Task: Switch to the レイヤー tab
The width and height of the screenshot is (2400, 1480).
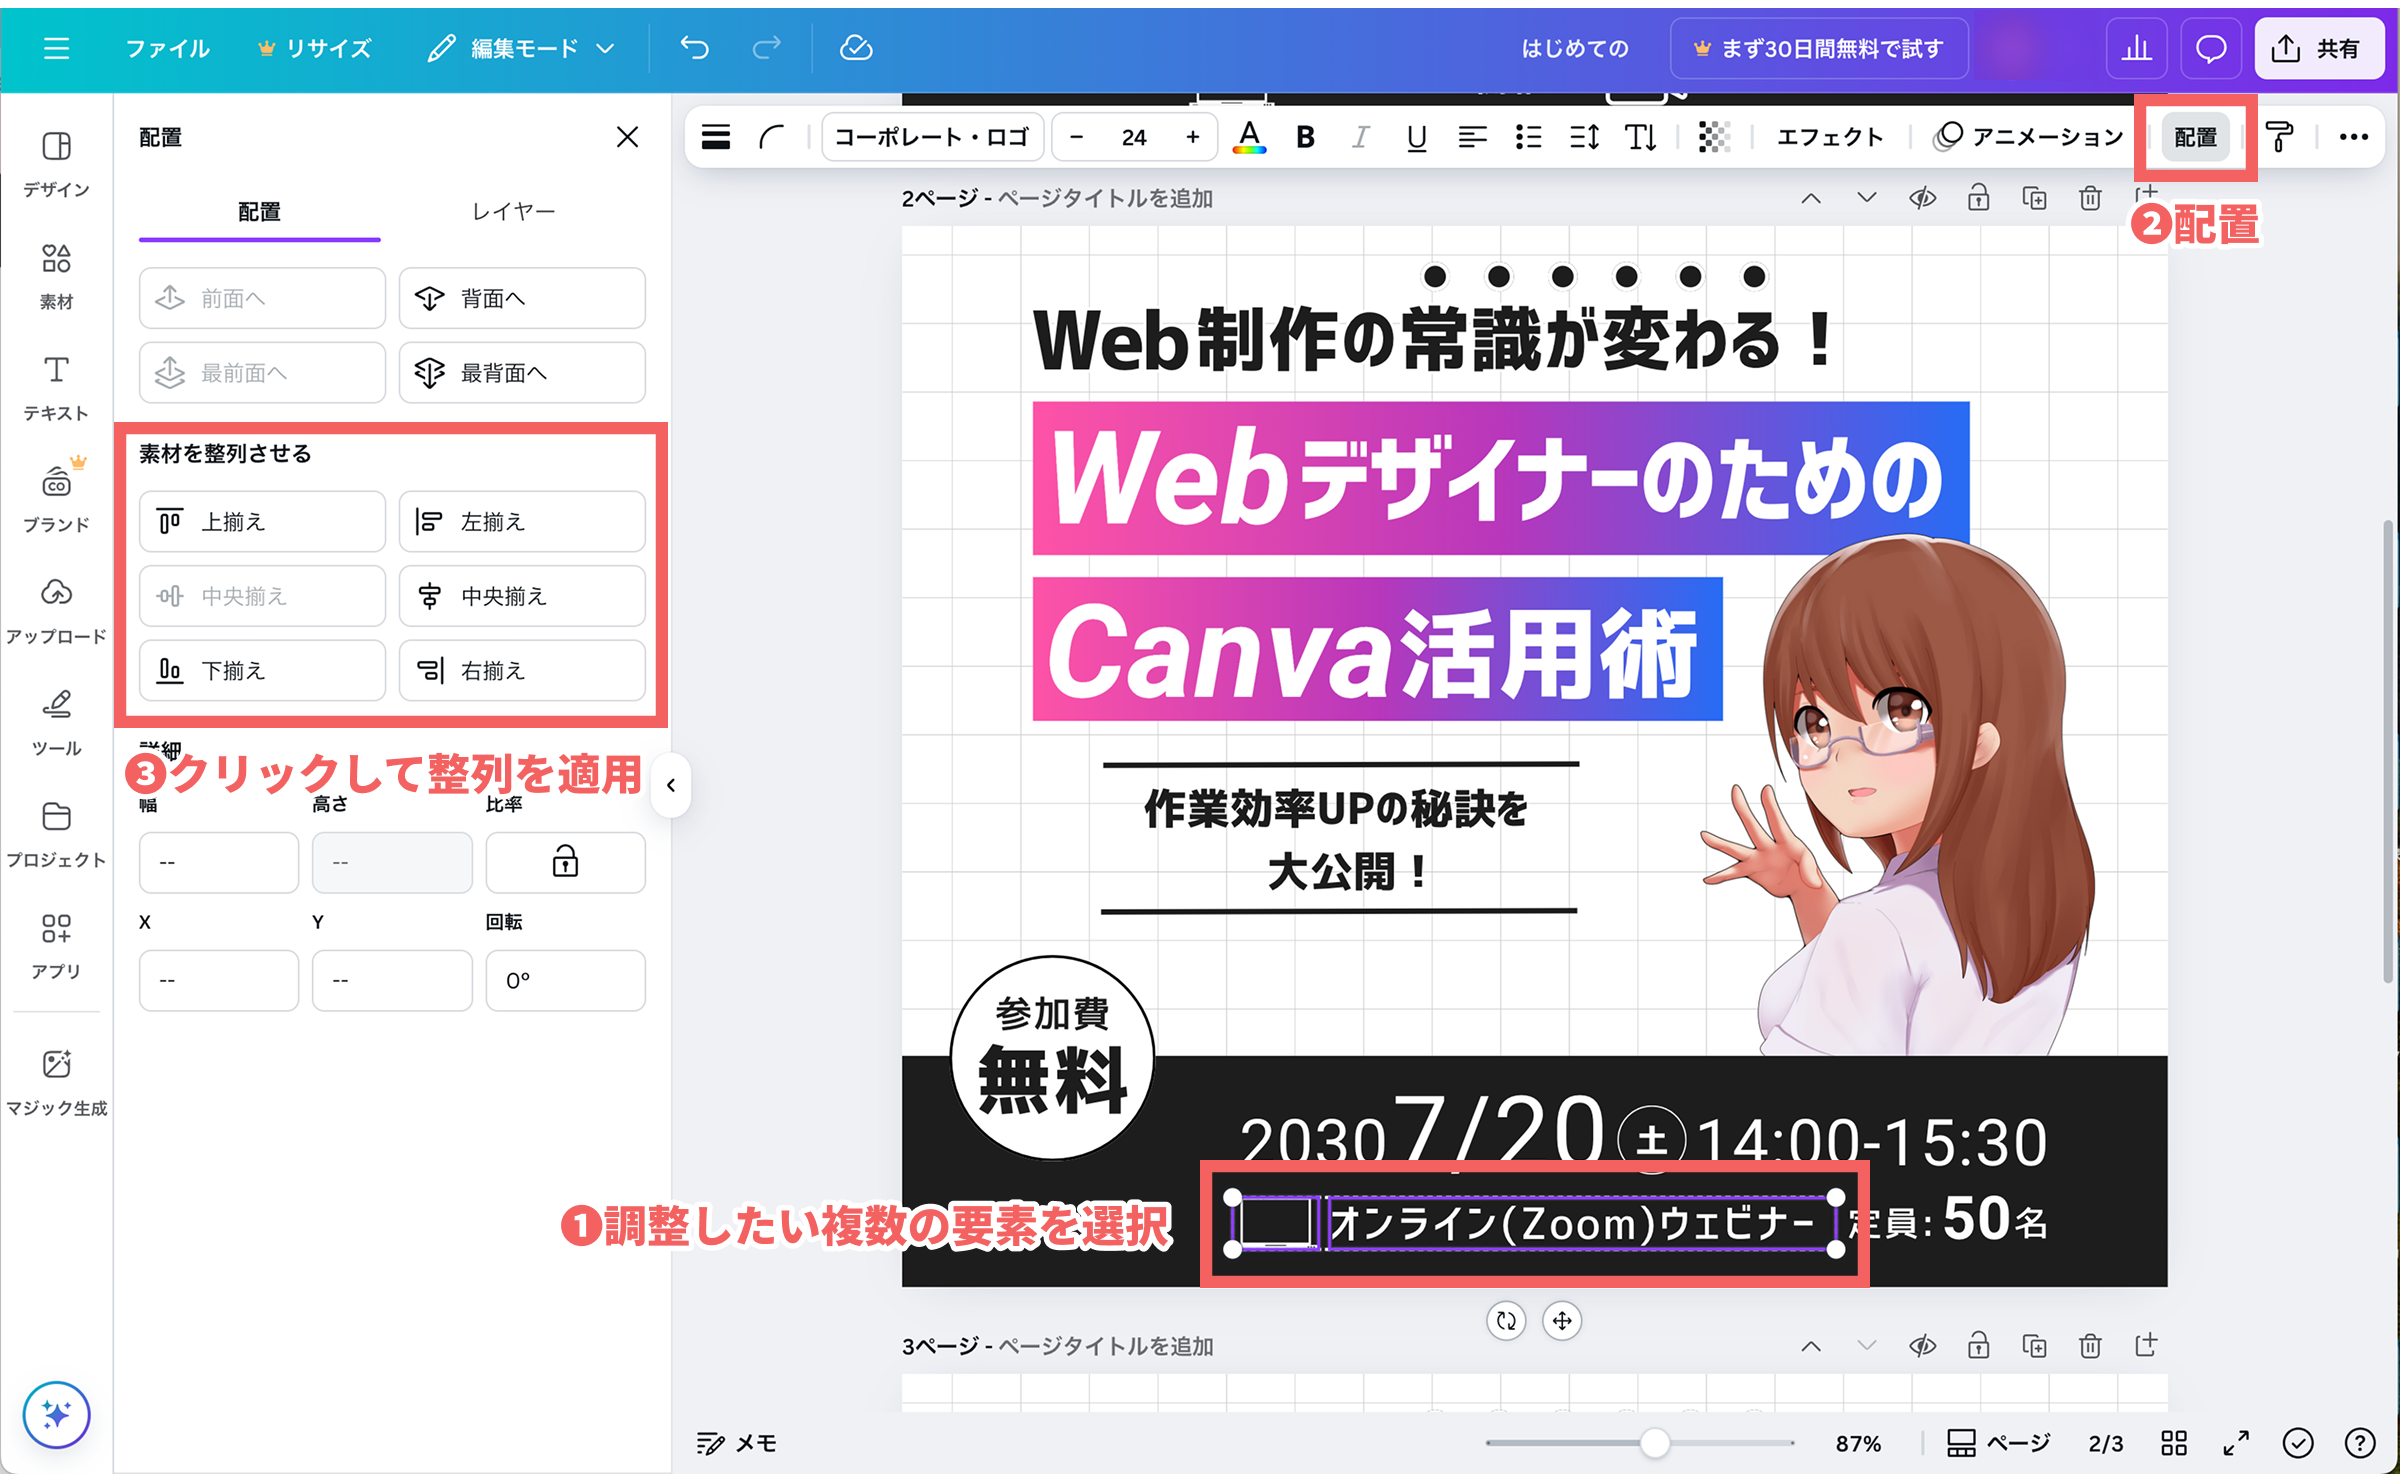Action: [513, 211]
